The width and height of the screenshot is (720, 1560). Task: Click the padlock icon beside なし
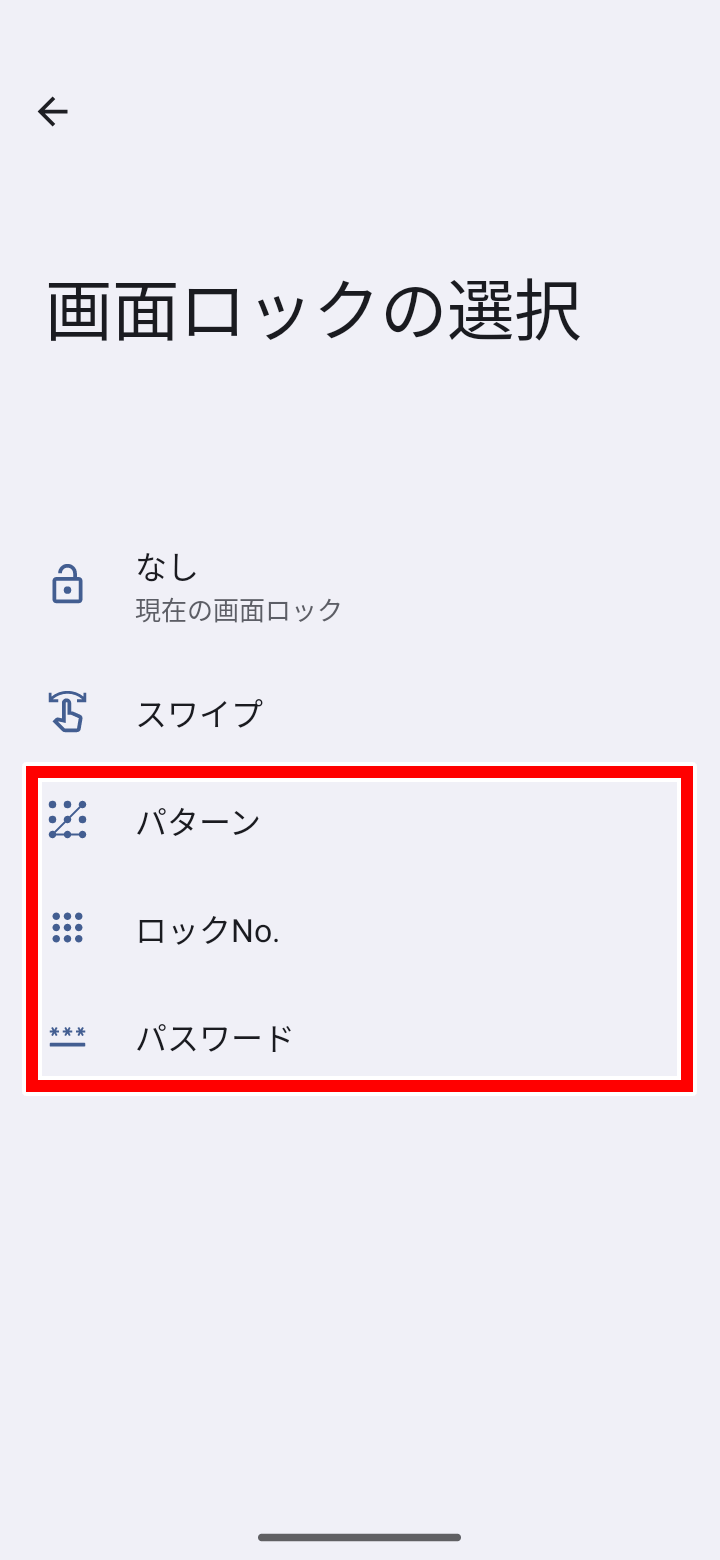(x=67, y=585)
